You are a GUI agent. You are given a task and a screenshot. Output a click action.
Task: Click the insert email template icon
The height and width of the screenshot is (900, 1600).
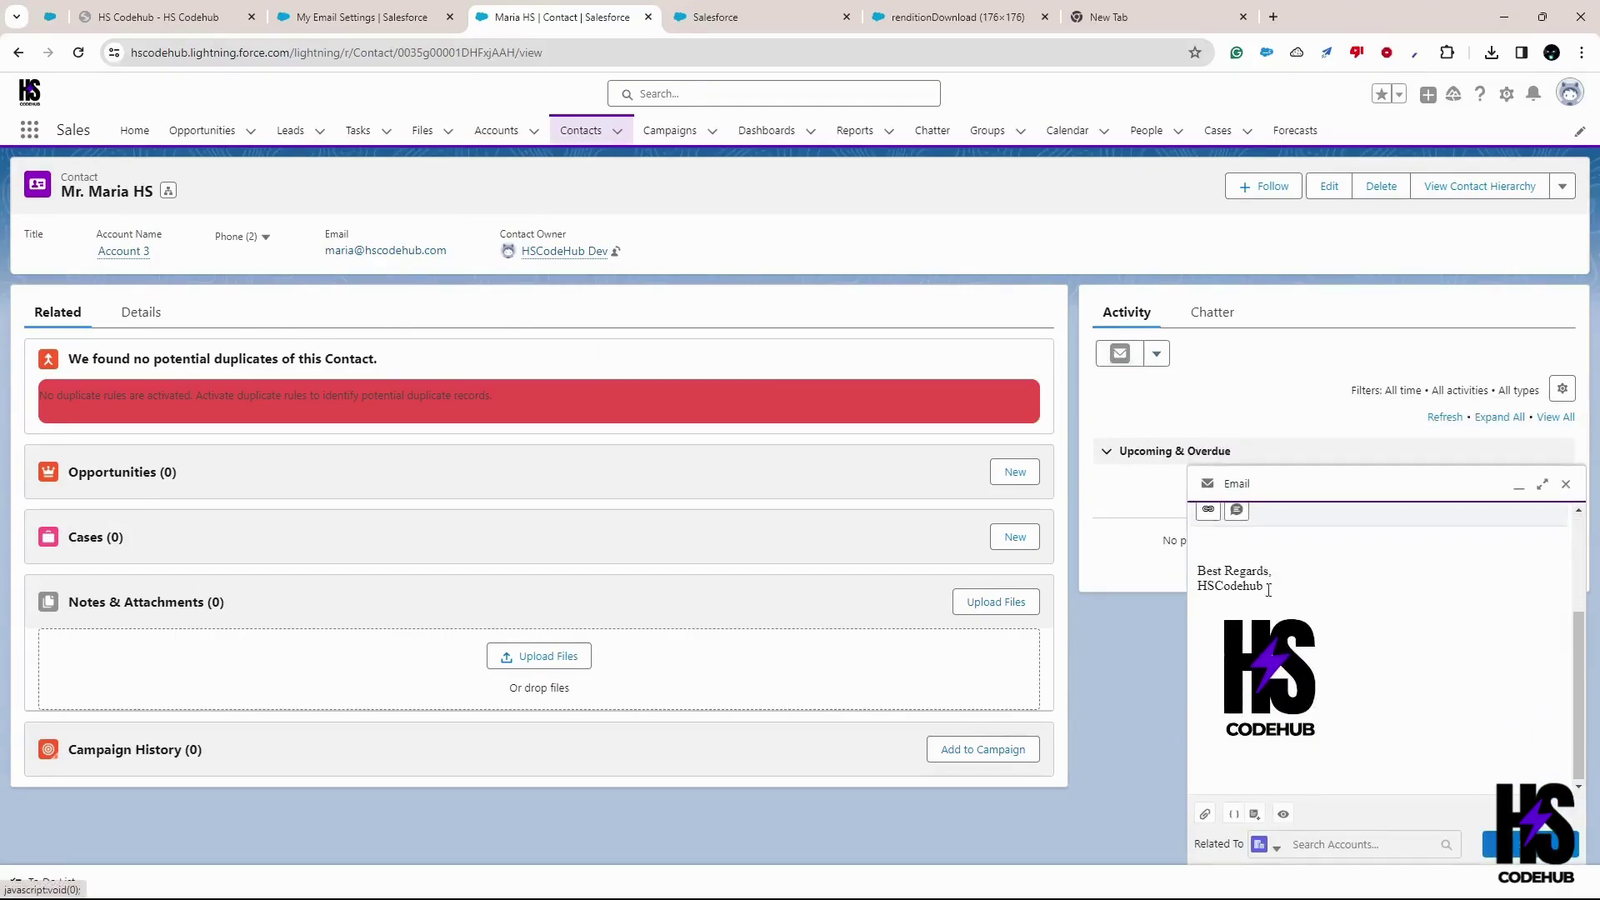[1255, 814]
